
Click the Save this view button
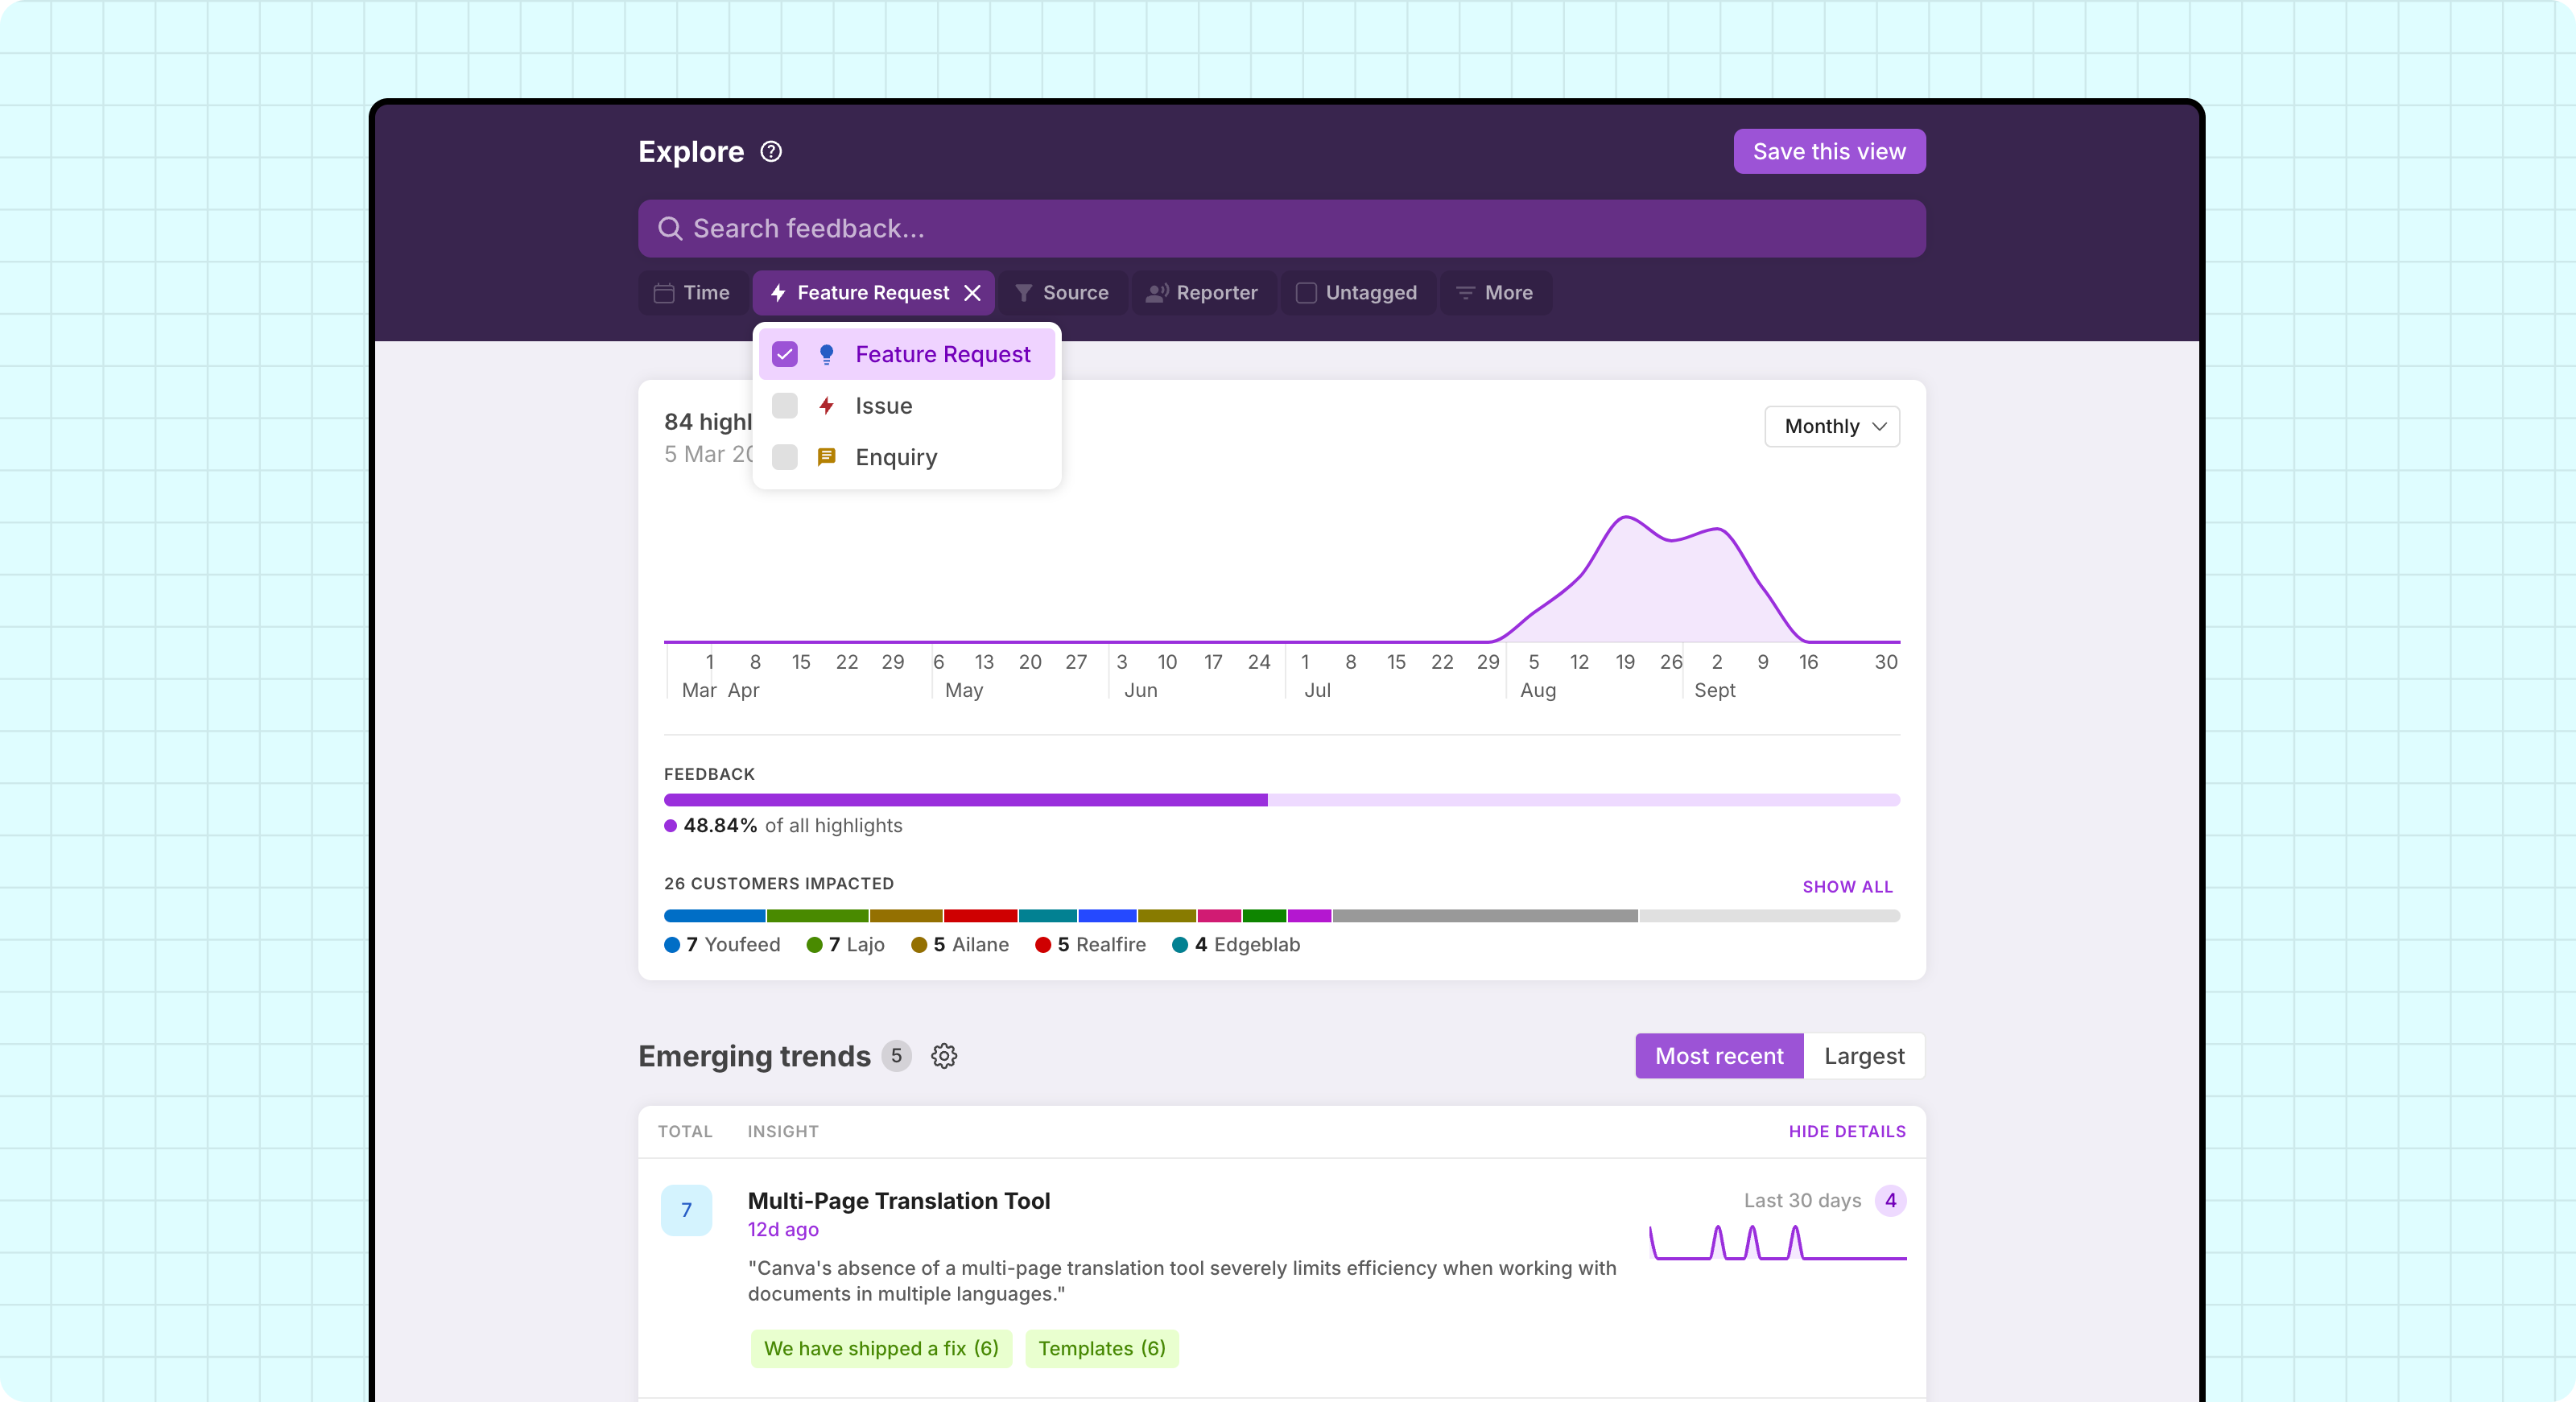point(1829,151)
